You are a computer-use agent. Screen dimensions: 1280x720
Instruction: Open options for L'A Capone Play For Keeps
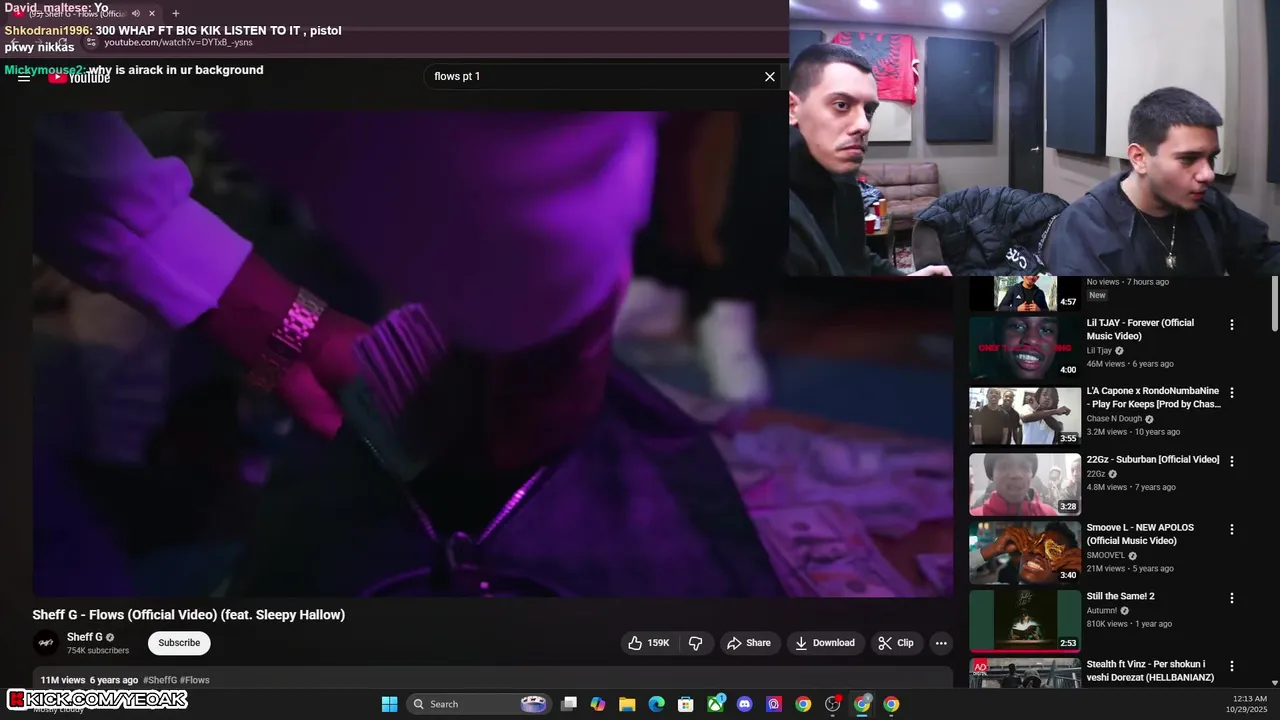point(1232,393)
